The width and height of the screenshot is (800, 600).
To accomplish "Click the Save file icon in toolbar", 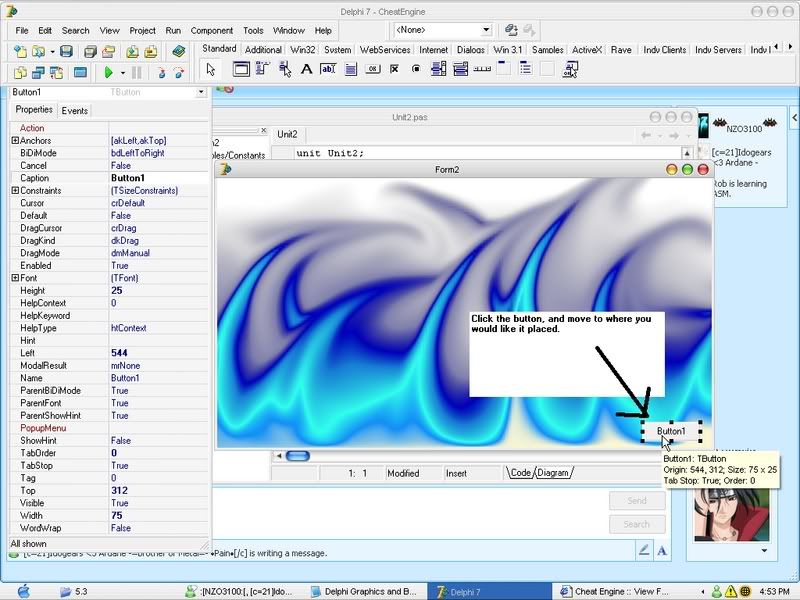I will pyautogui.click(x=66, y=51).
